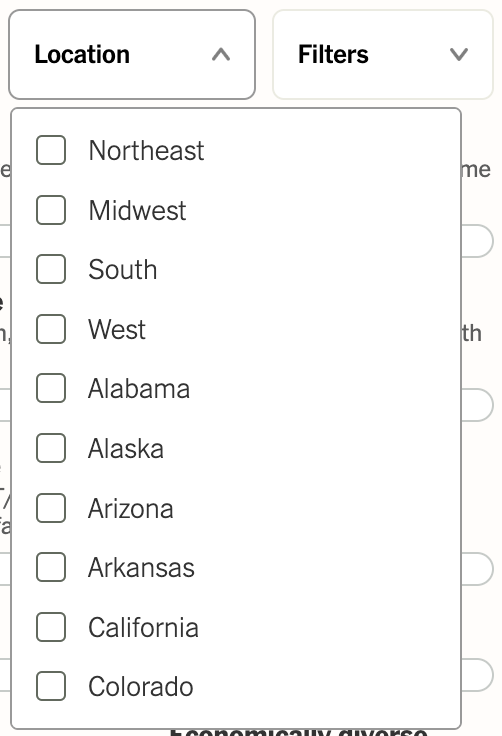Enable the South region checkbox
This screenshot has height=736, width=502.
tap(51, 269)
